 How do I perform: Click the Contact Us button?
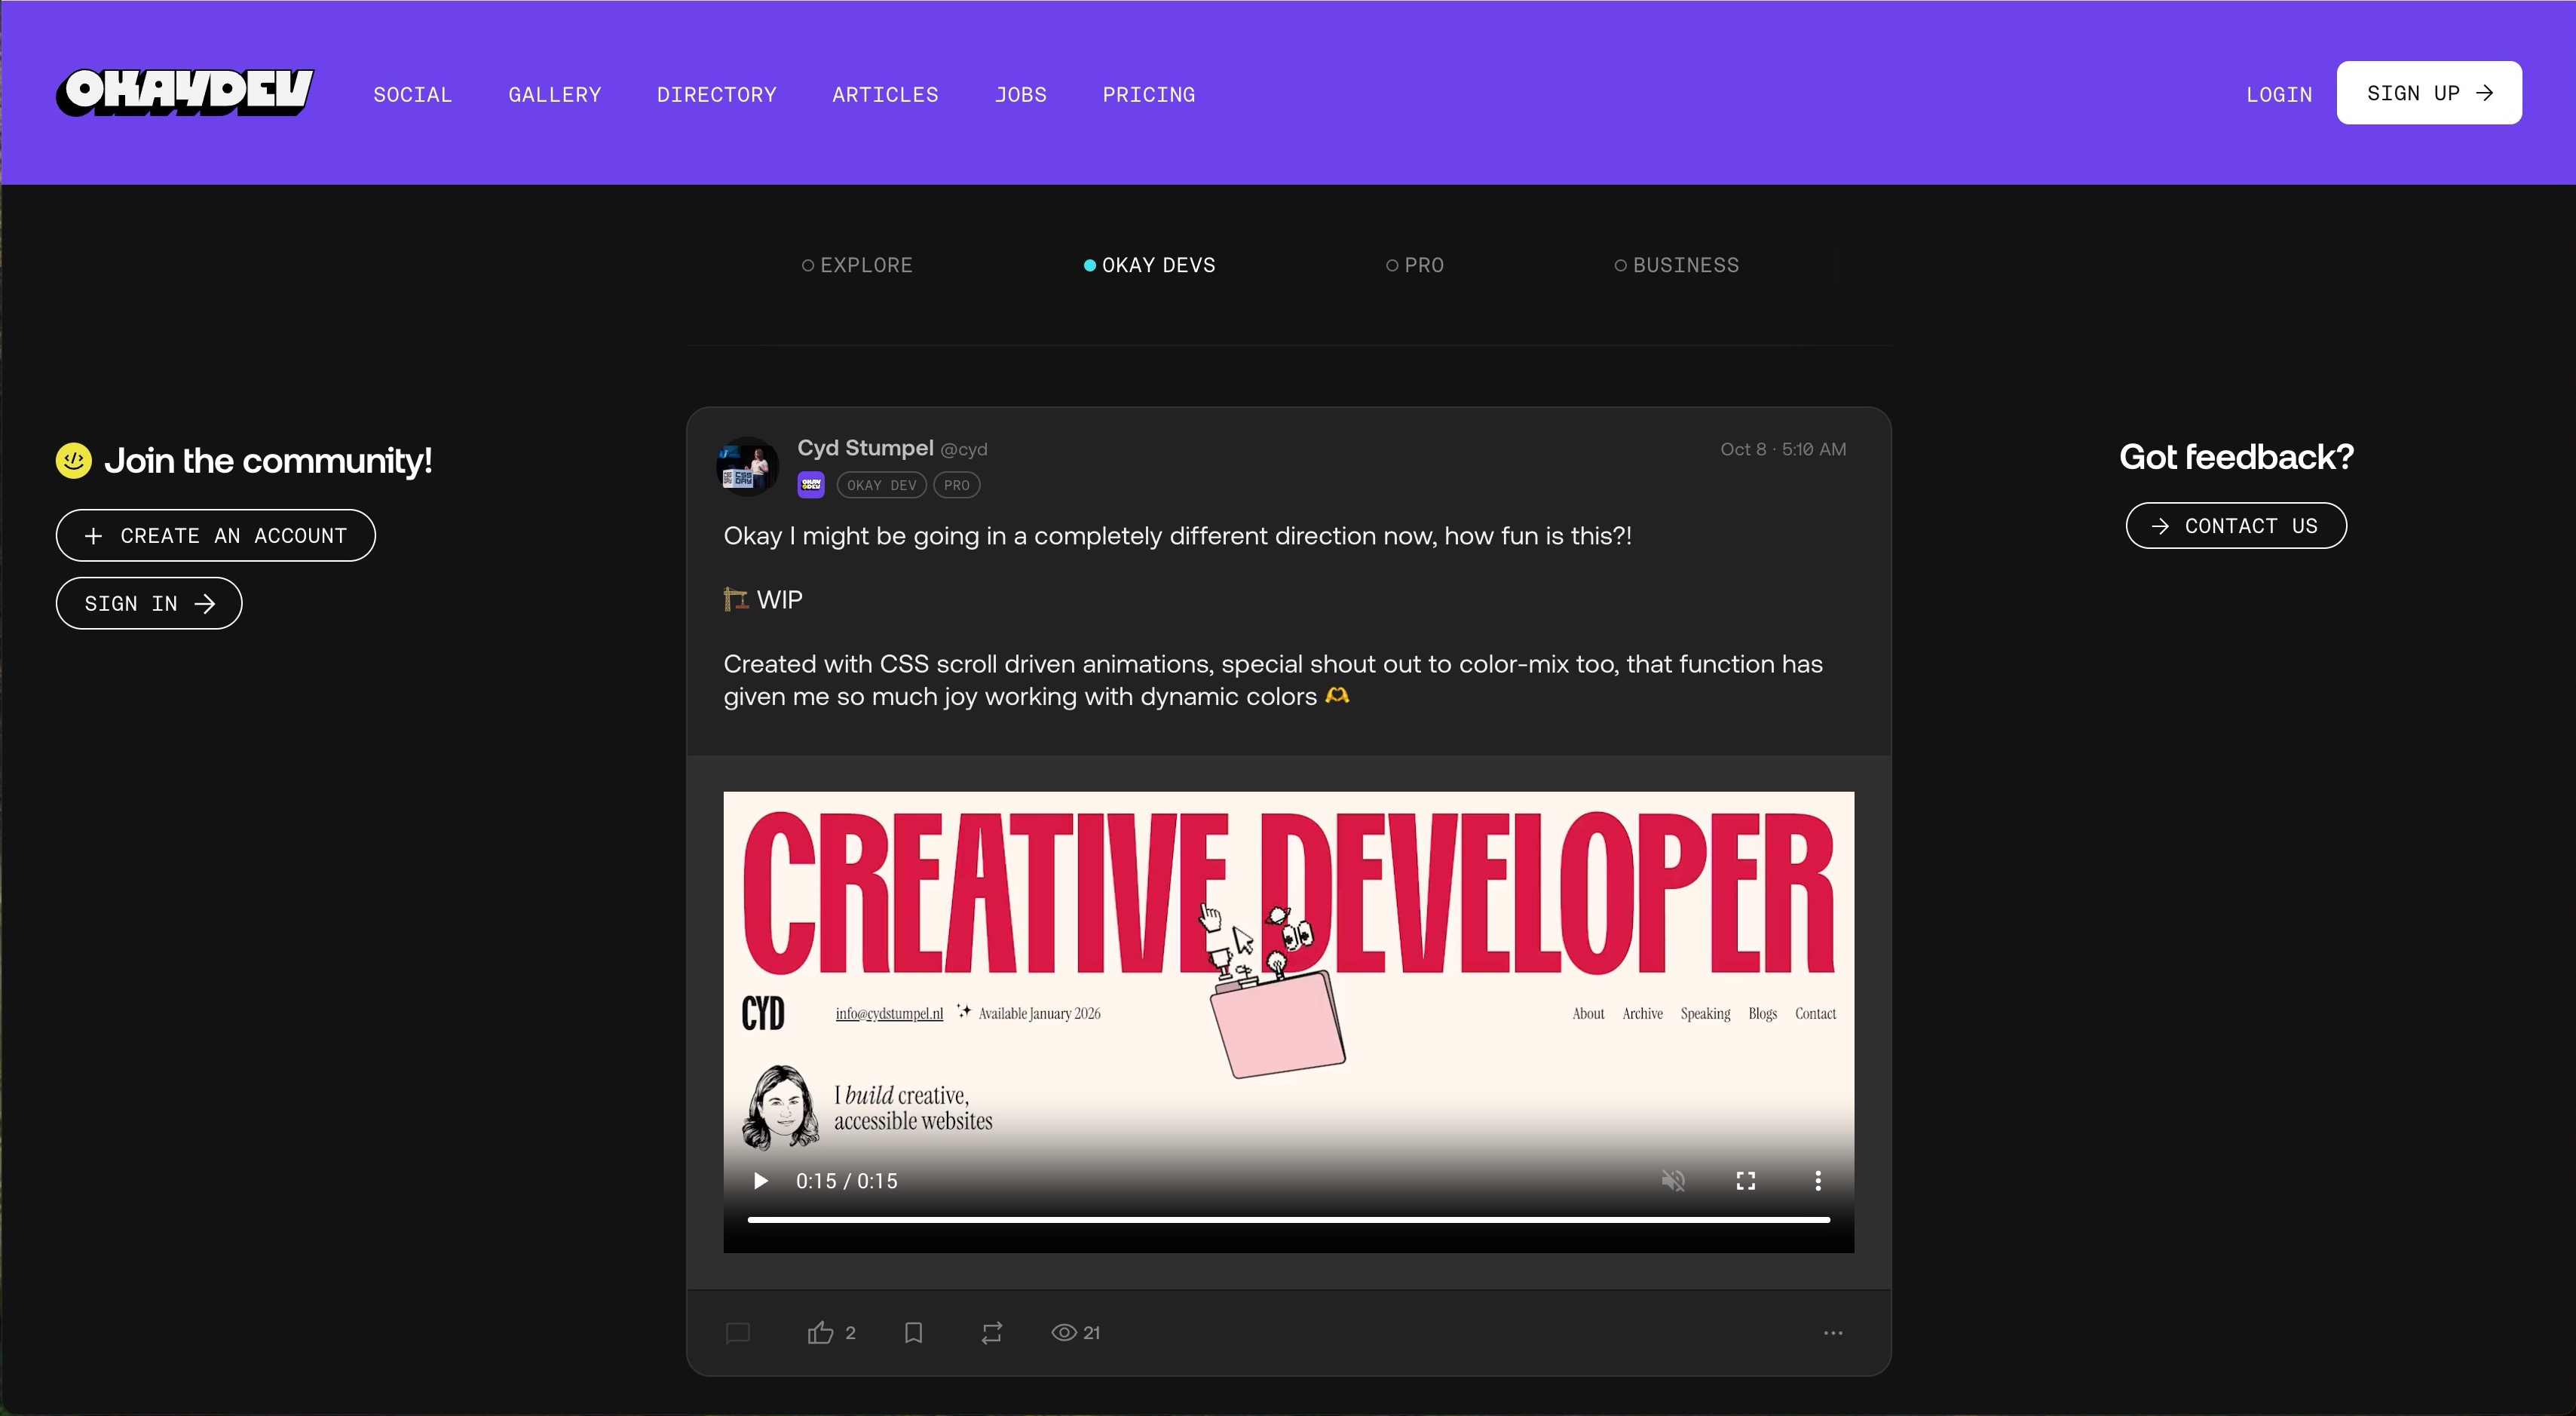pyautogui.click(x=2236, y=526)
